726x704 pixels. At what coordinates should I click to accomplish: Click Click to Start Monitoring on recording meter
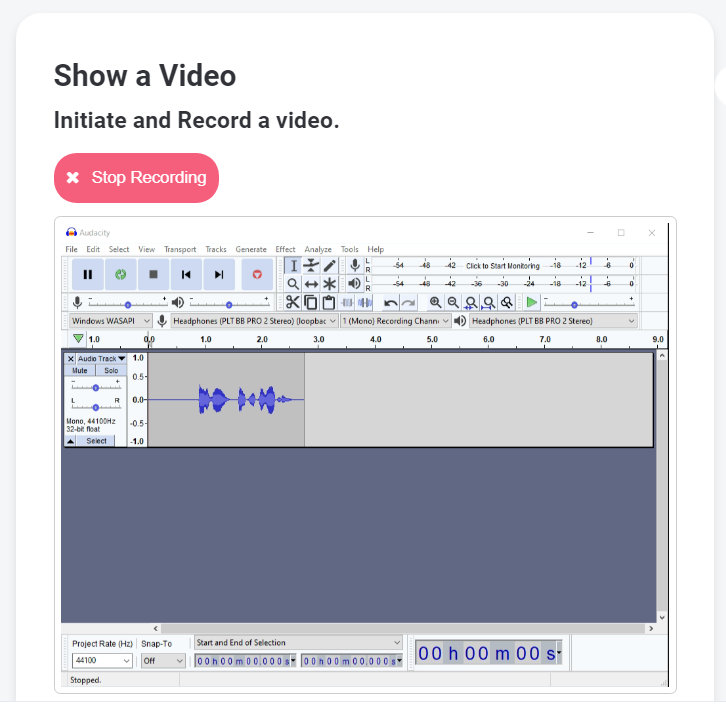502,266
